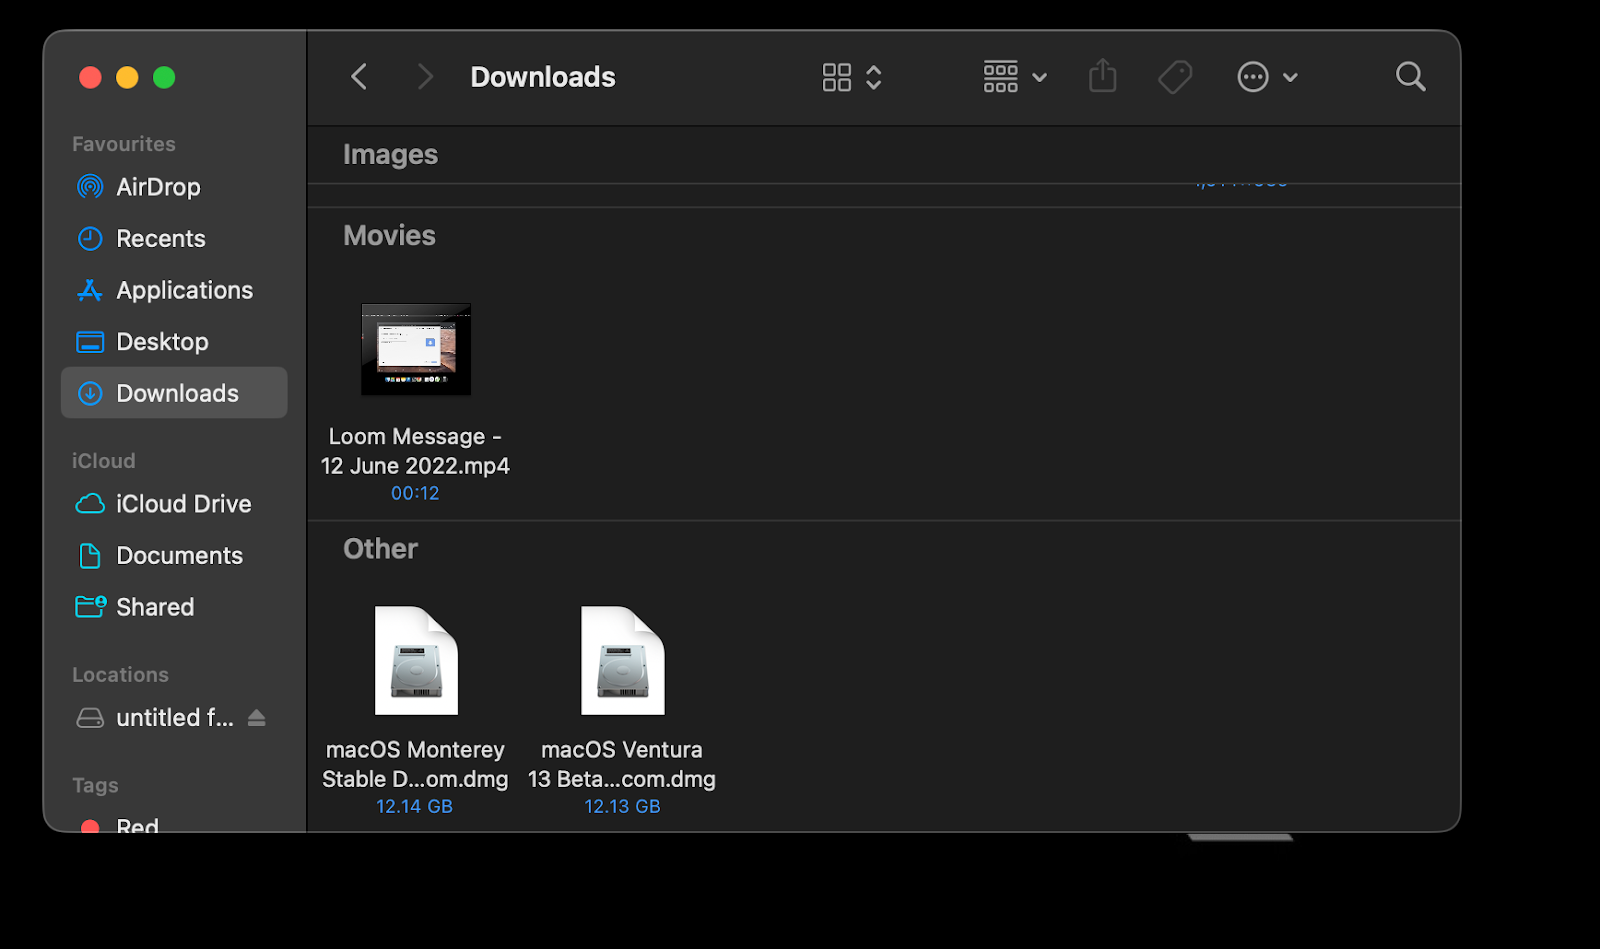Click the Shared folder icon

pos(90,607)
